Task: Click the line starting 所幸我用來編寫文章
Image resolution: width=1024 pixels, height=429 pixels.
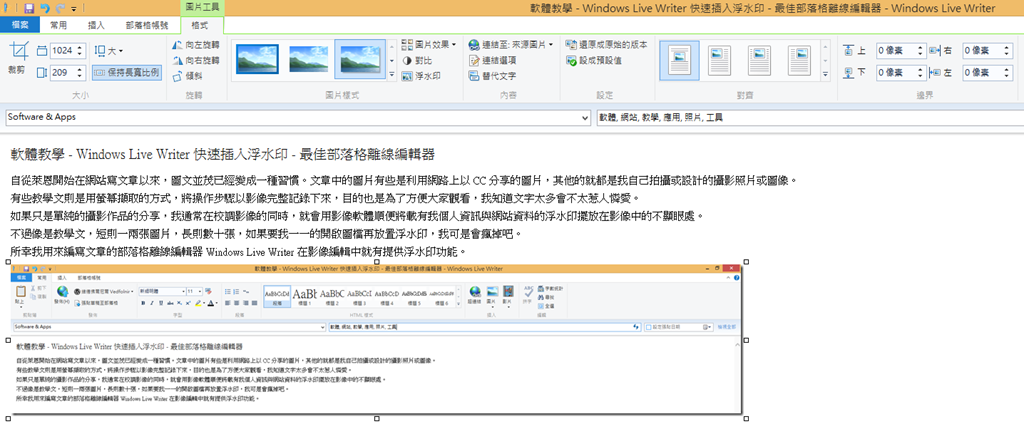Action: [x=238, y=251]
